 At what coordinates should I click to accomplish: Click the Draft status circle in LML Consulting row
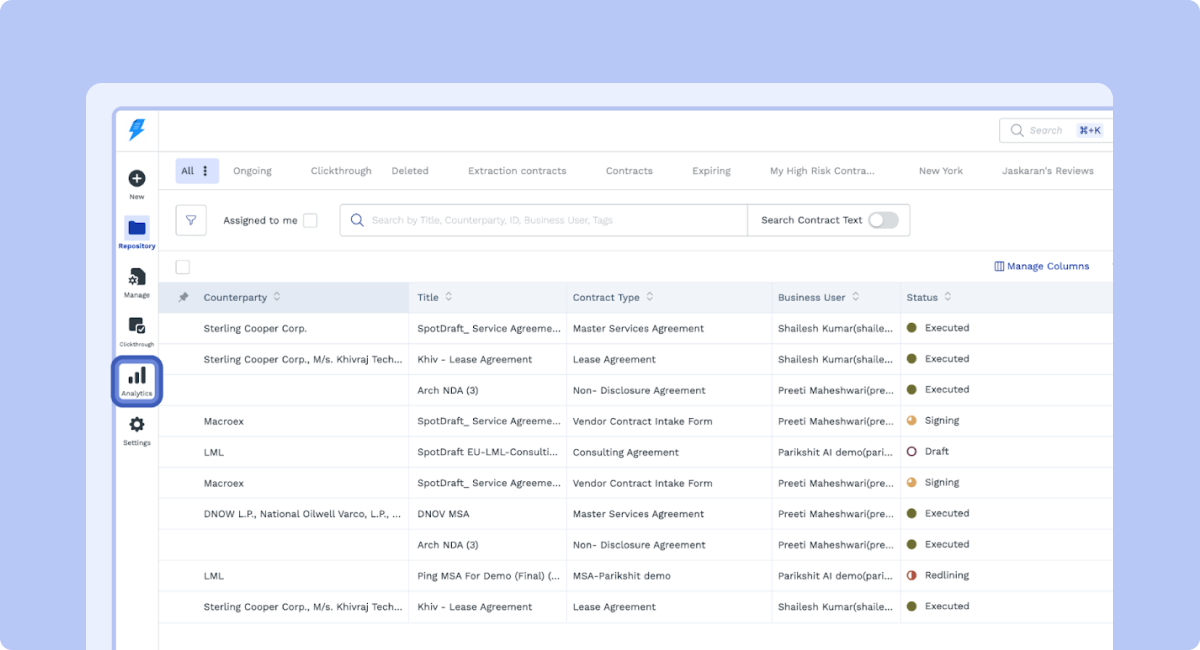tap(911, 452)
